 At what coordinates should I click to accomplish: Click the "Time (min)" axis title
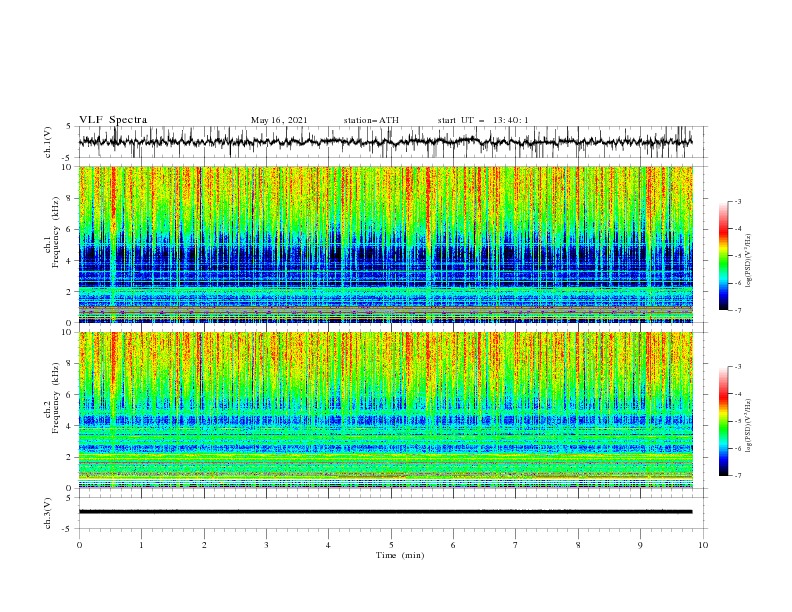[400, 555]
